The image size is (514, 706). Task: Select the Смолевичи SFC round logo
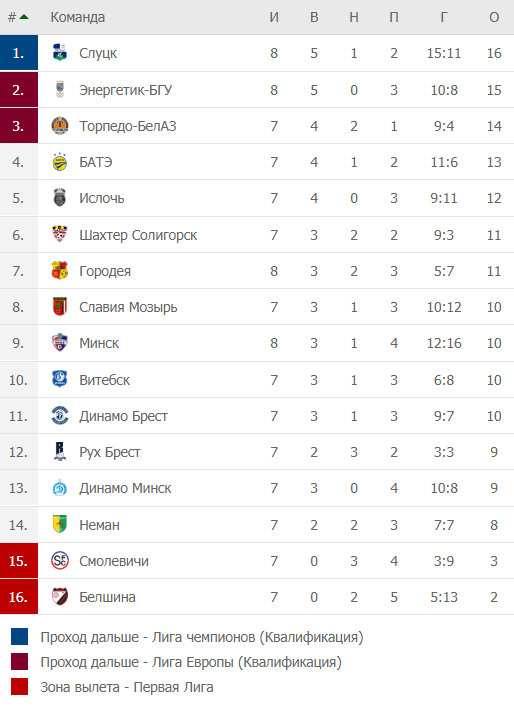point(59,561)
